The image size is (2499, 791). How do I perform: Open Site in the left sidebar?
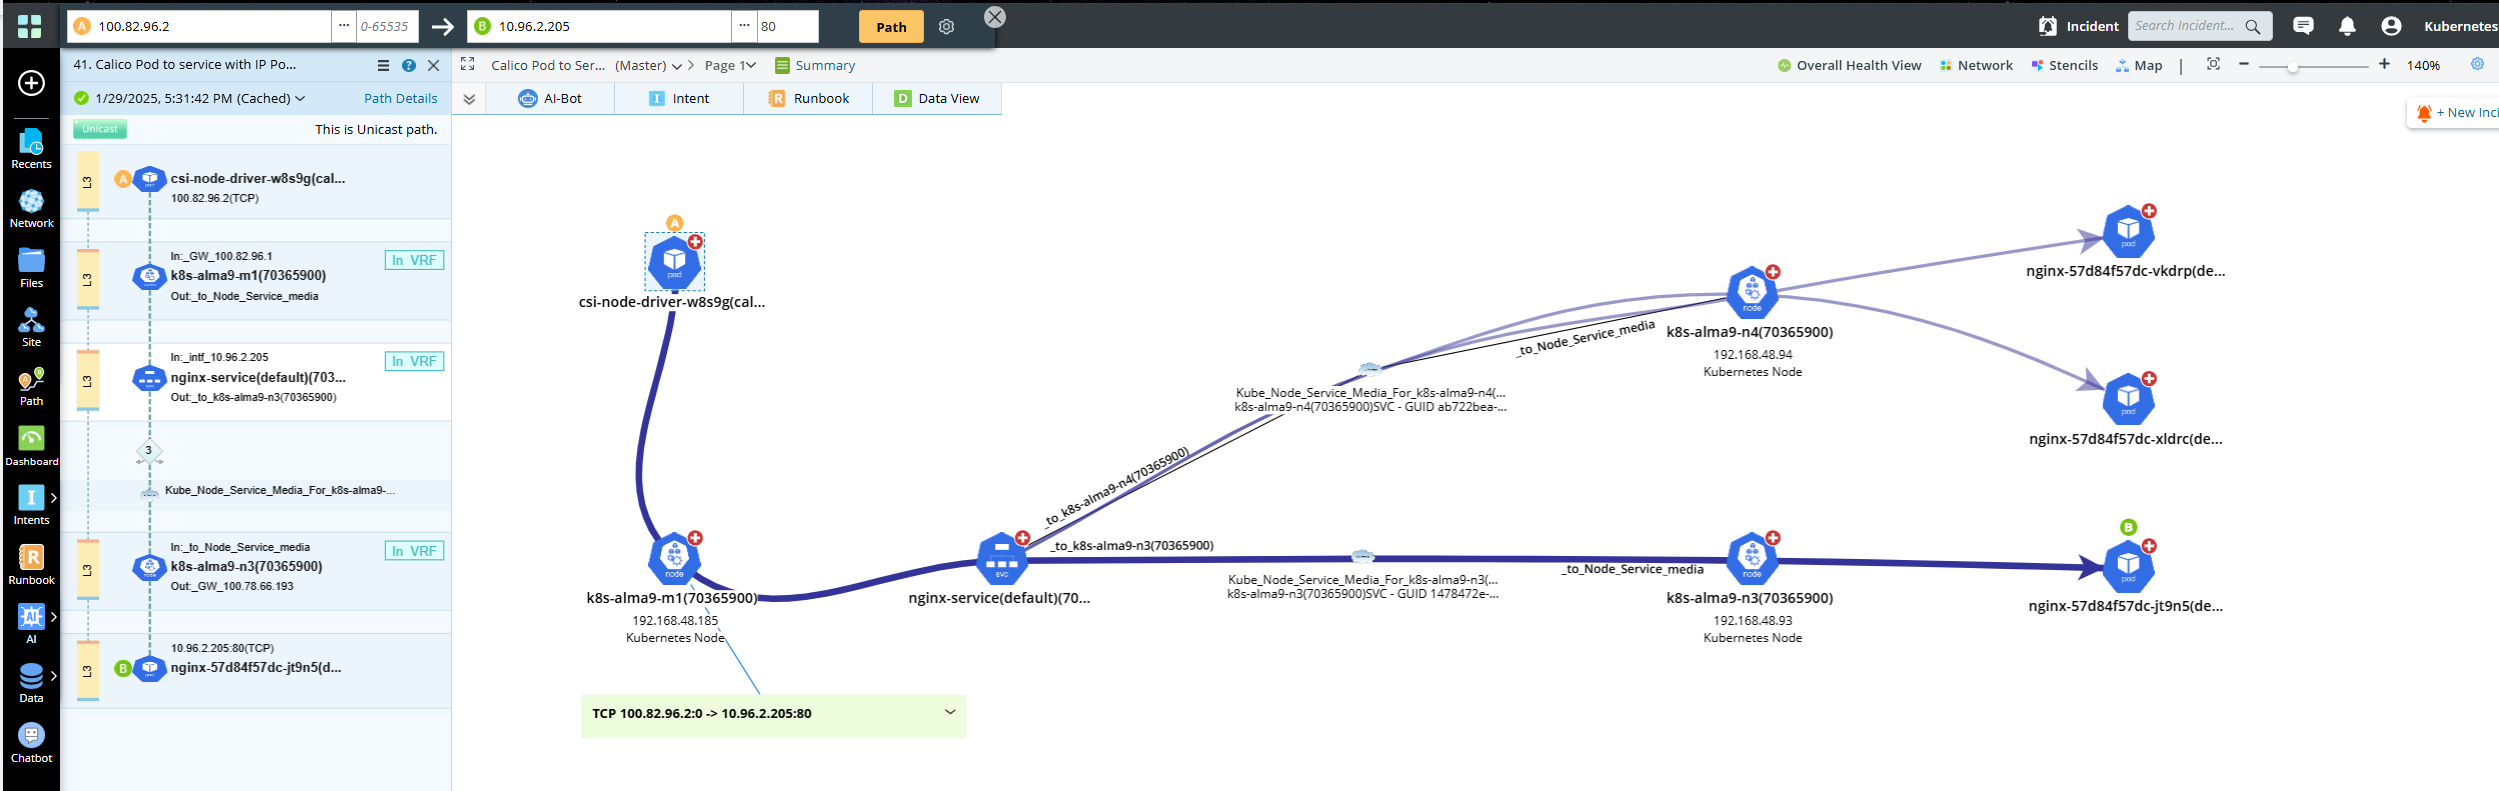31,328
